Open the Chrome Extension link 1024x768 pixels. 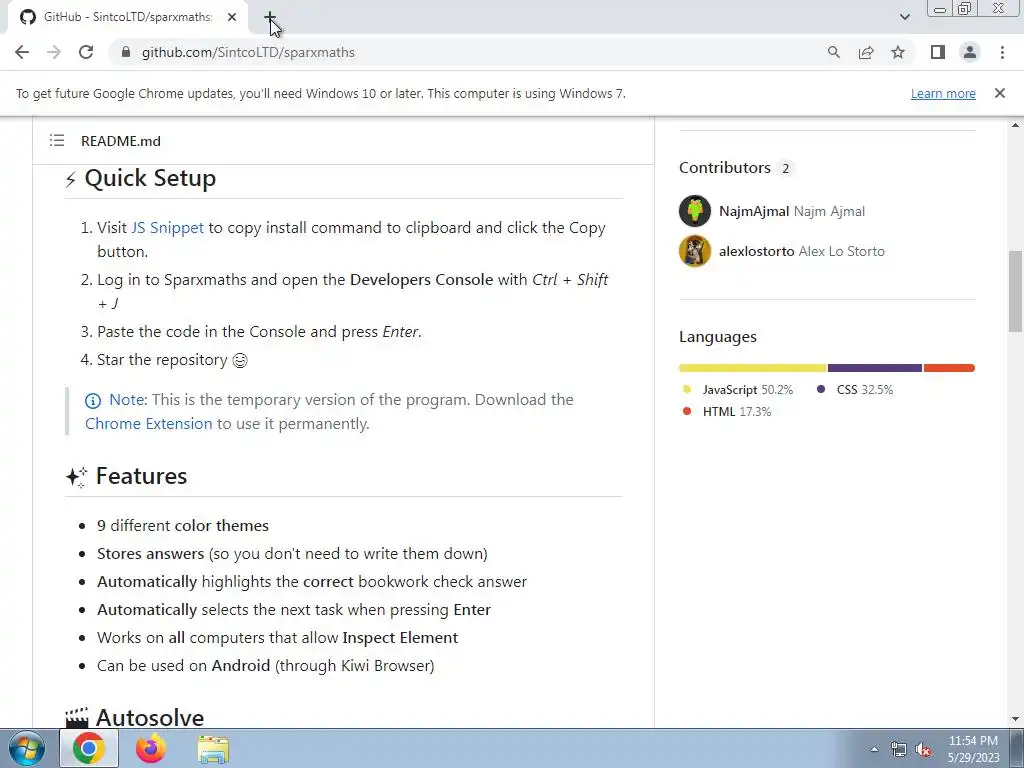(149, 424)
